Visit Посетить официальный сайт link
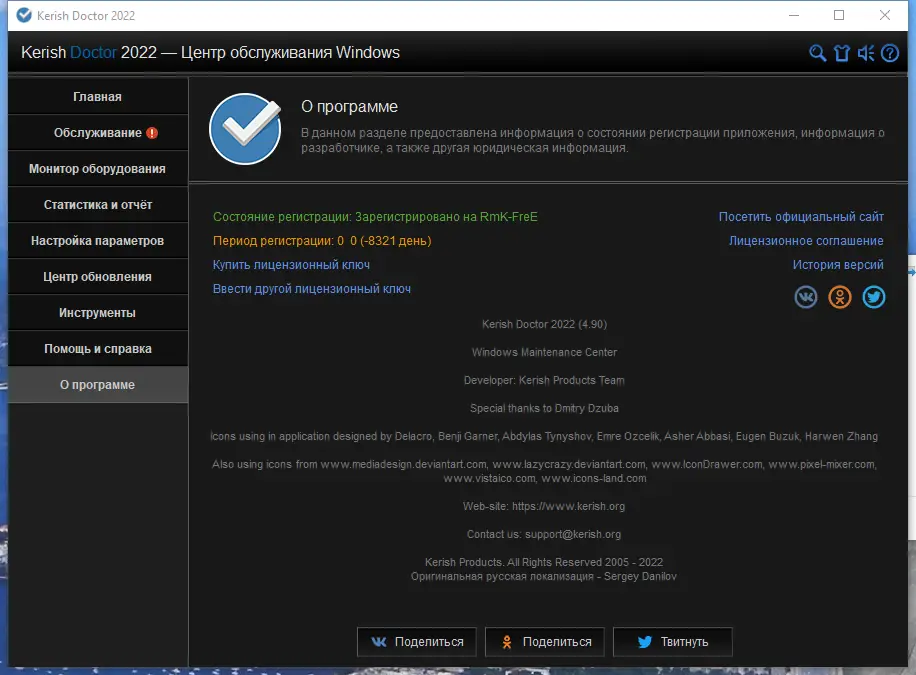Image resolution: width=916 pixels, height=675 pixels. coord(801,217)
